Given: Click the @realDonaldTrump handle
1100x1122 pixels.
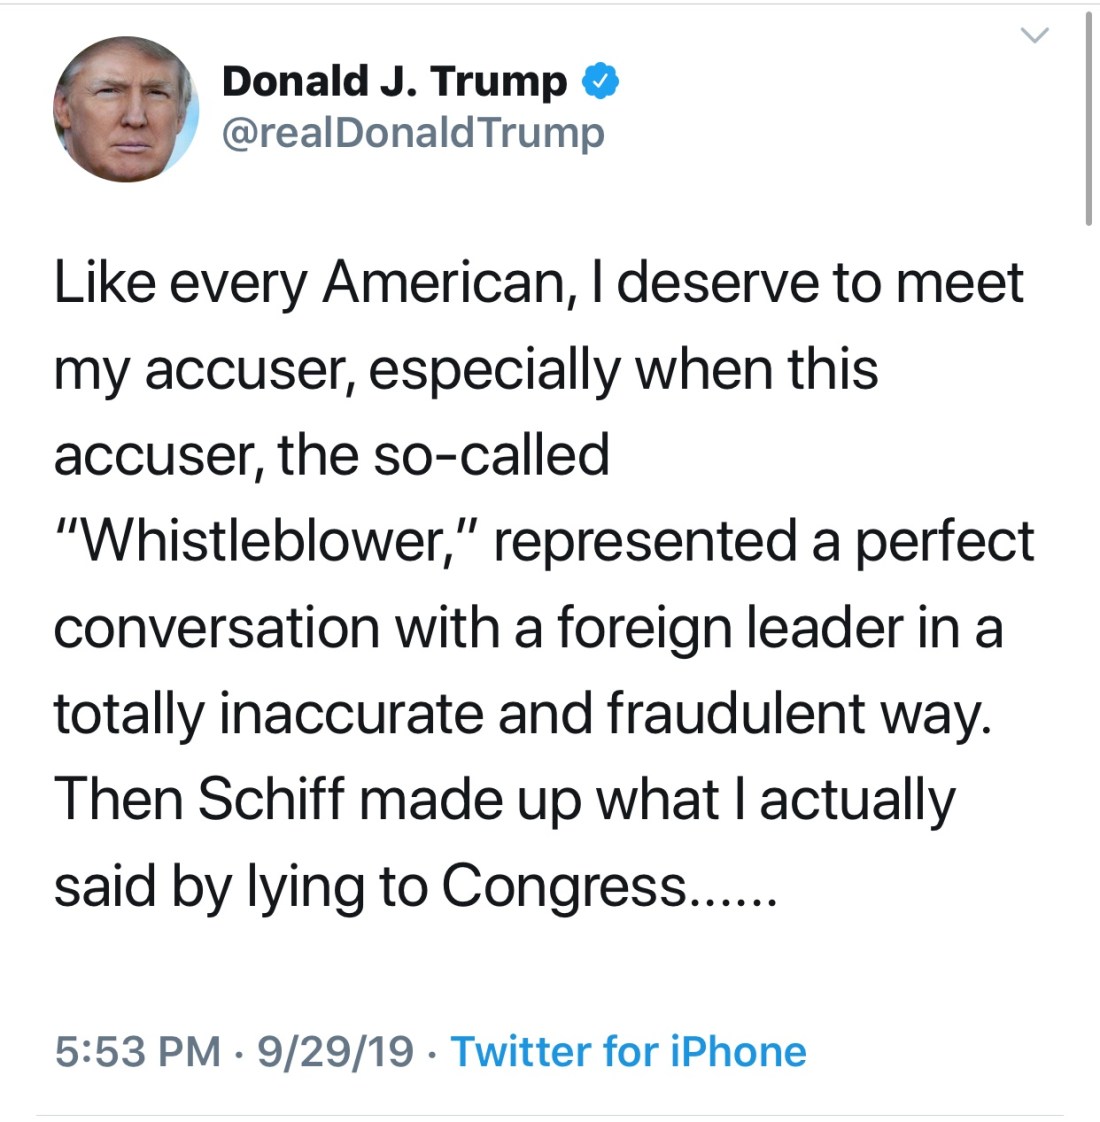Looking at the screenshot, I should coord(412,133).
